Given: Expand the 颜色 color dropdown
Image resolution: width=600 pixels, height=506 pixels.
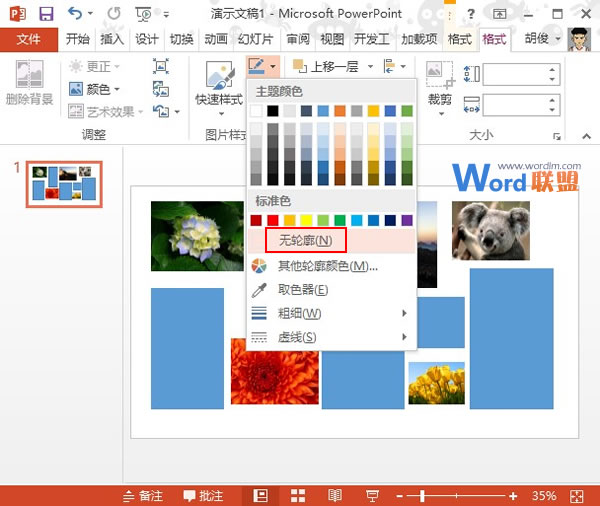Looking at the screenshot, I should coord(117,89).
